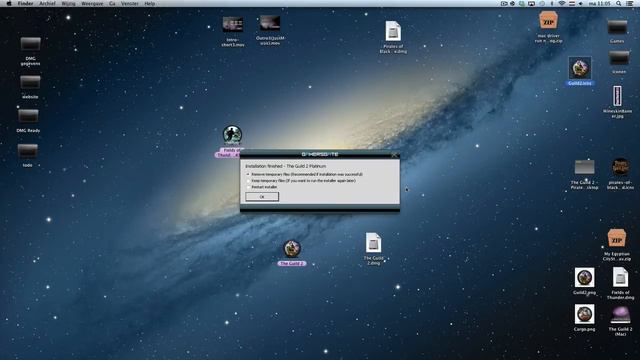
Task: Open Spotlight search magnifier icon
Action: [619, 3]
